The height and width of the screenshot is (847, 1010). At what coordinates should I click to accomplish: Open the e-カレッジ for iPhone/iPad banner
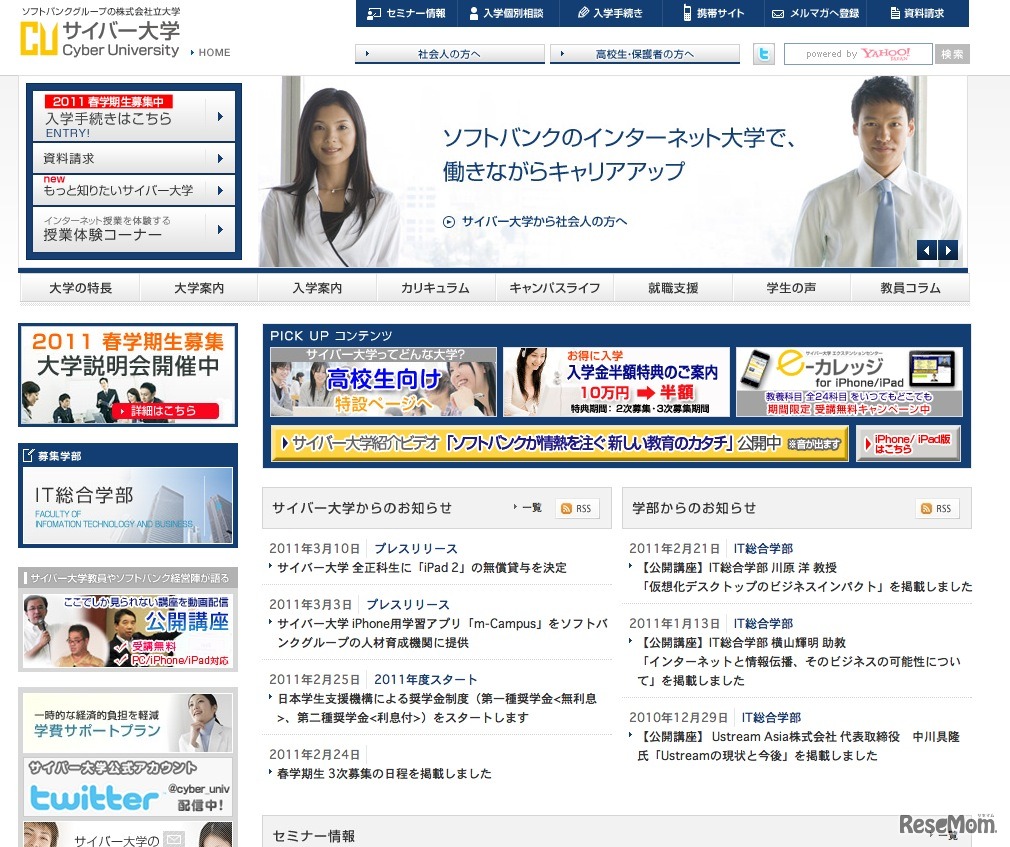[x=849, y=382]
